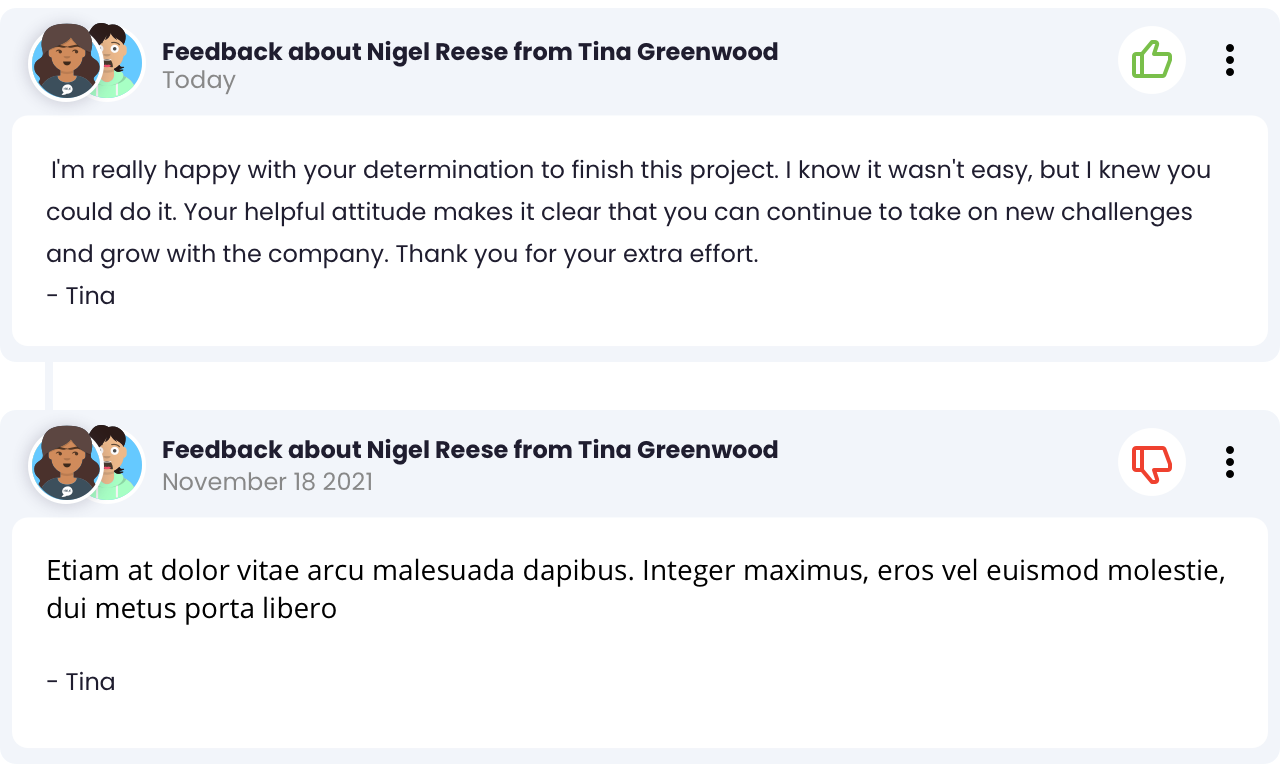Open the three-dot menu on today's feedback
The image size is (1280, 764).
(1230, 60)
